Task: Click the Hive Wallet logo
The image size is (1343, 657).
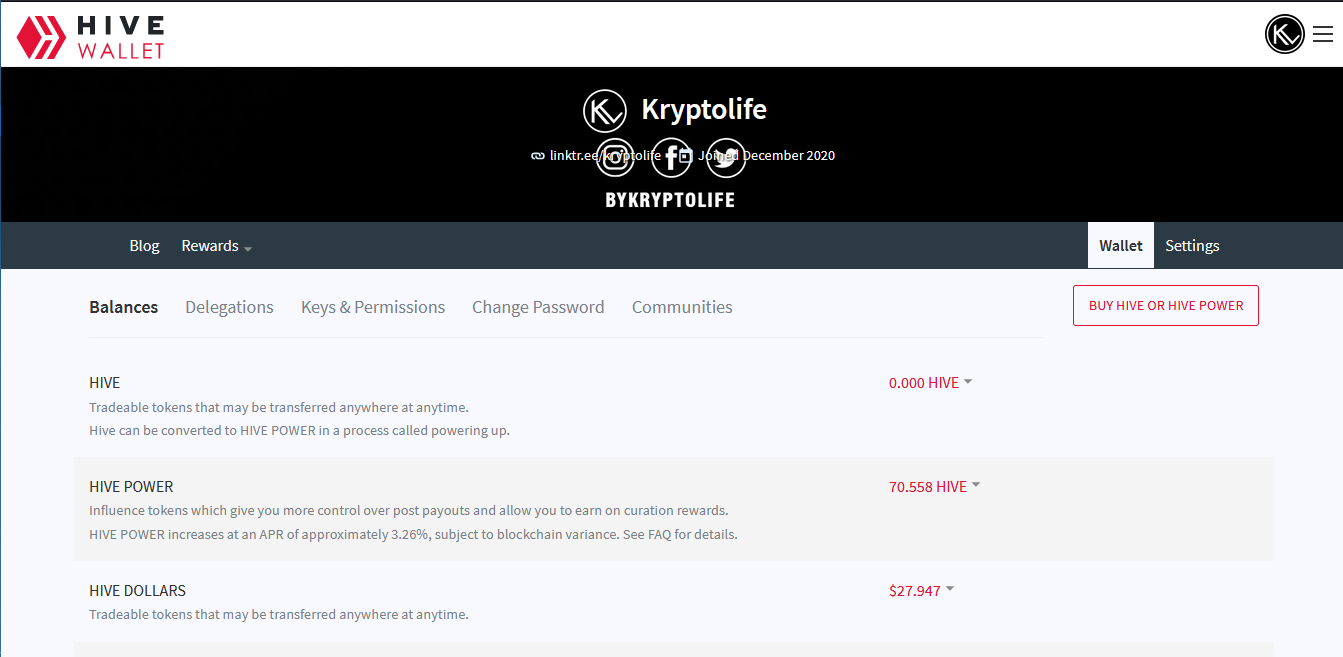Action: pos(90,36)
